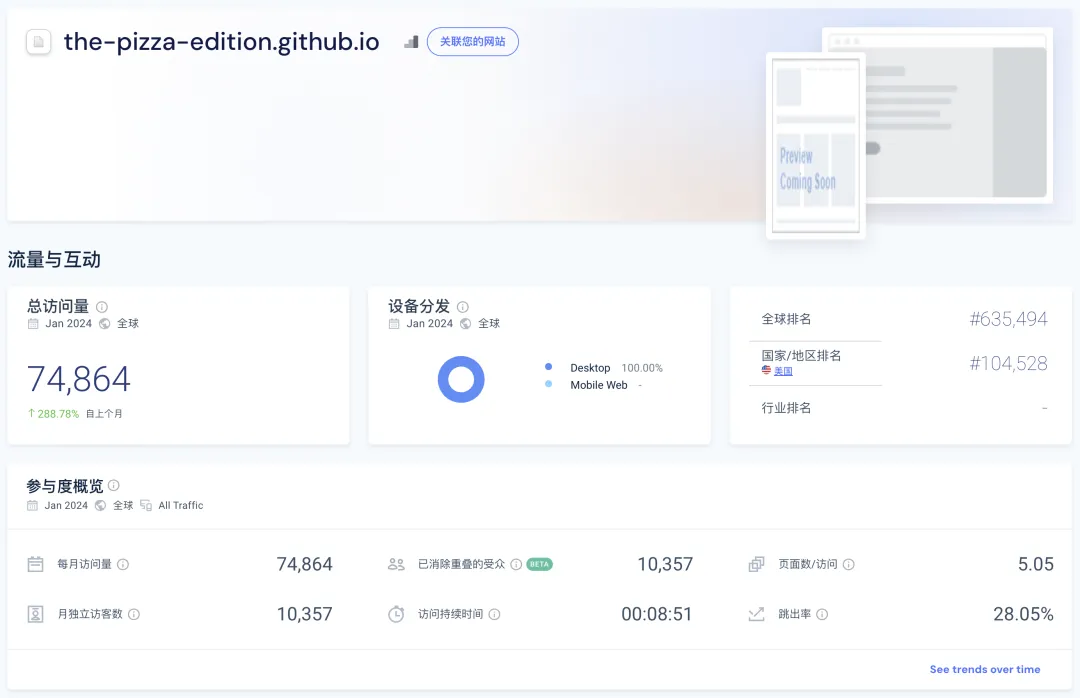Image resolution: width=1080 pixels, height=698 pixels.
Task: Click the device distribution donut chart
Action: [x=461, y=379]
